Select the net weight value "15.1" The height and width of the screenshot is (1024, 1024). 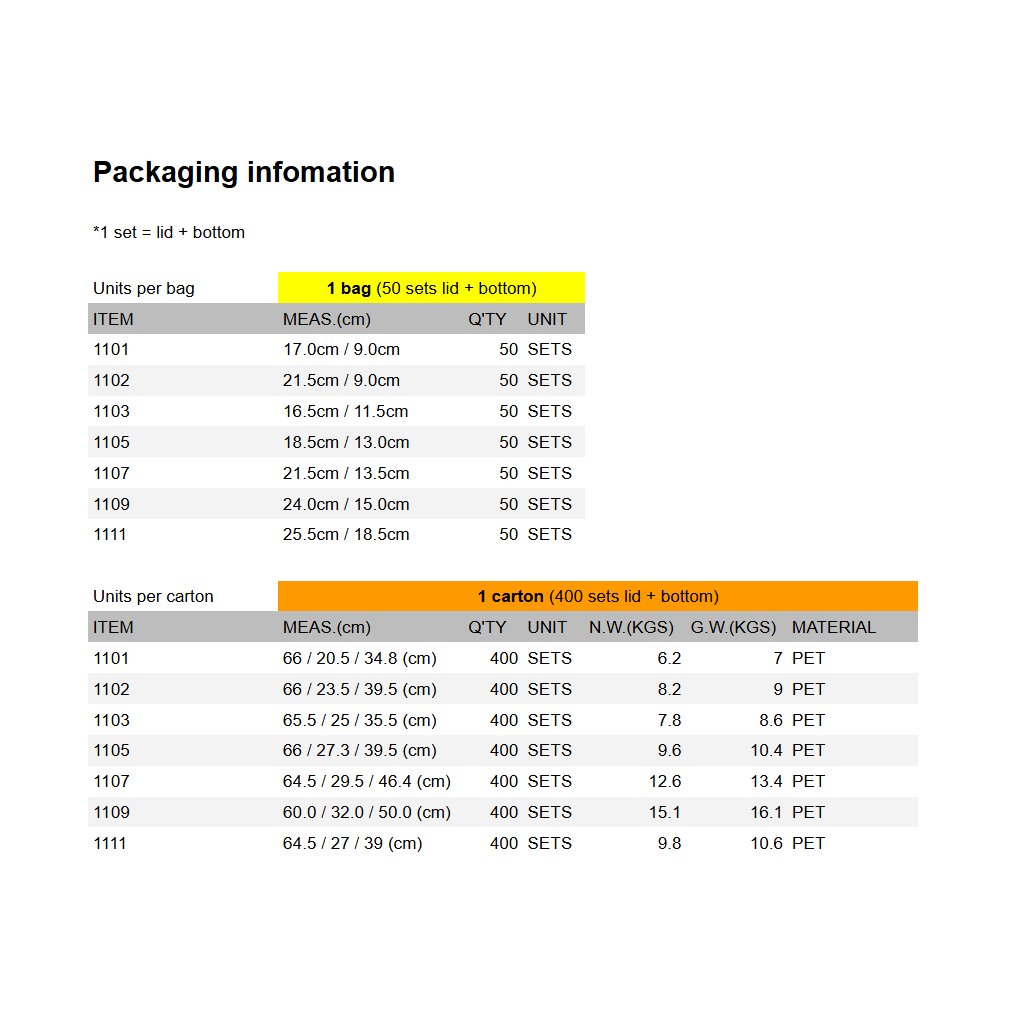pos(665,812)
